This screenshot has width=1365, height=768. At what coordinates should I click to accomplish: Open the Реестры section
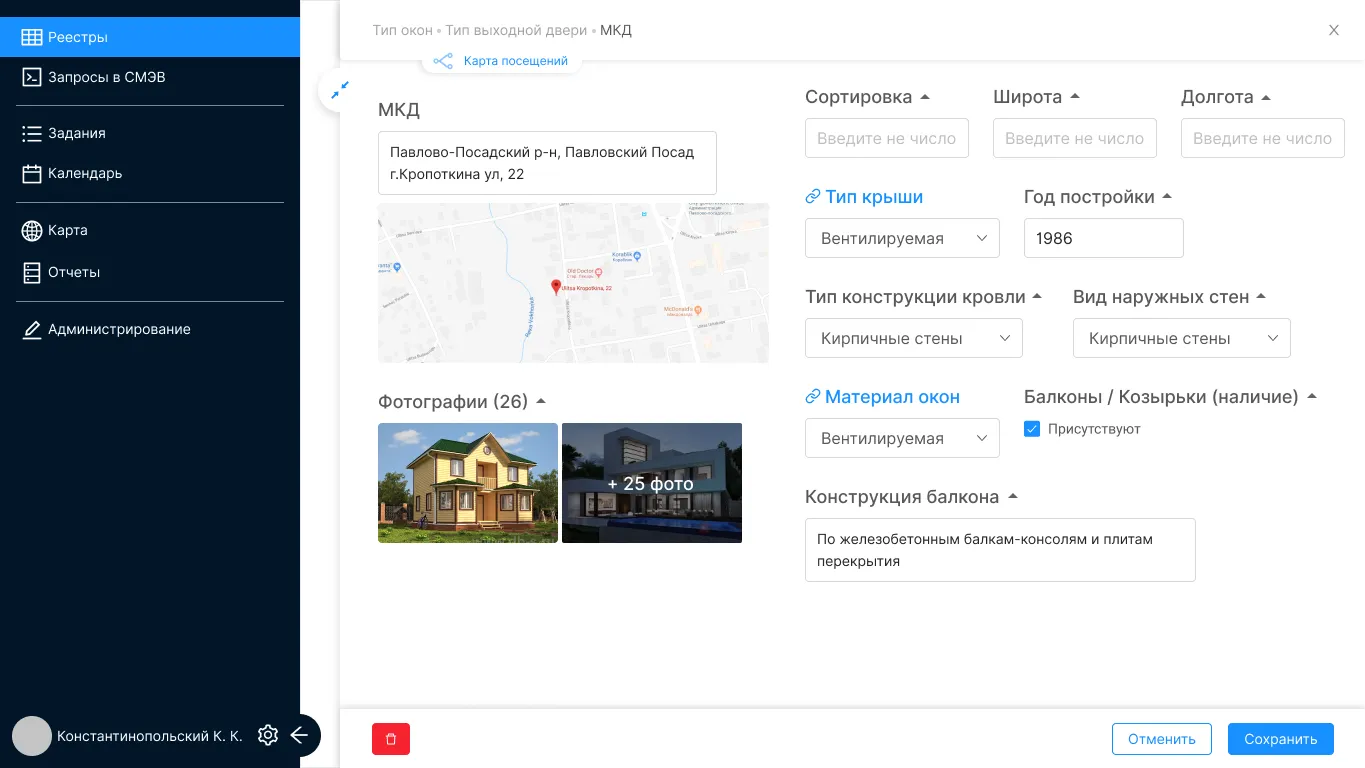pos(150,37)
